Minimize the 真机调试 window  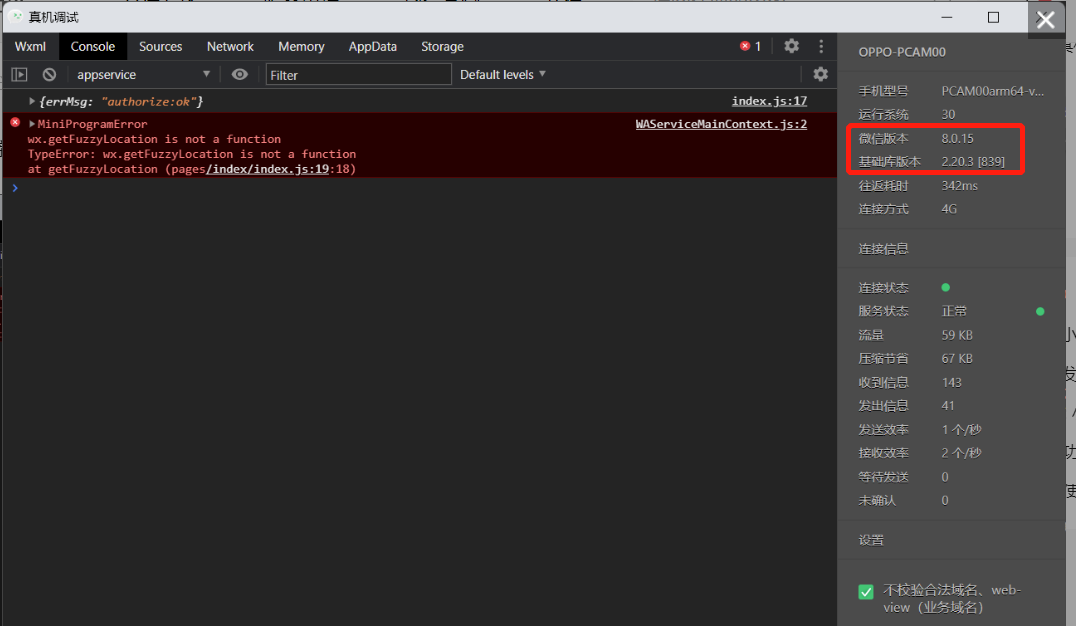coord(947,17)
